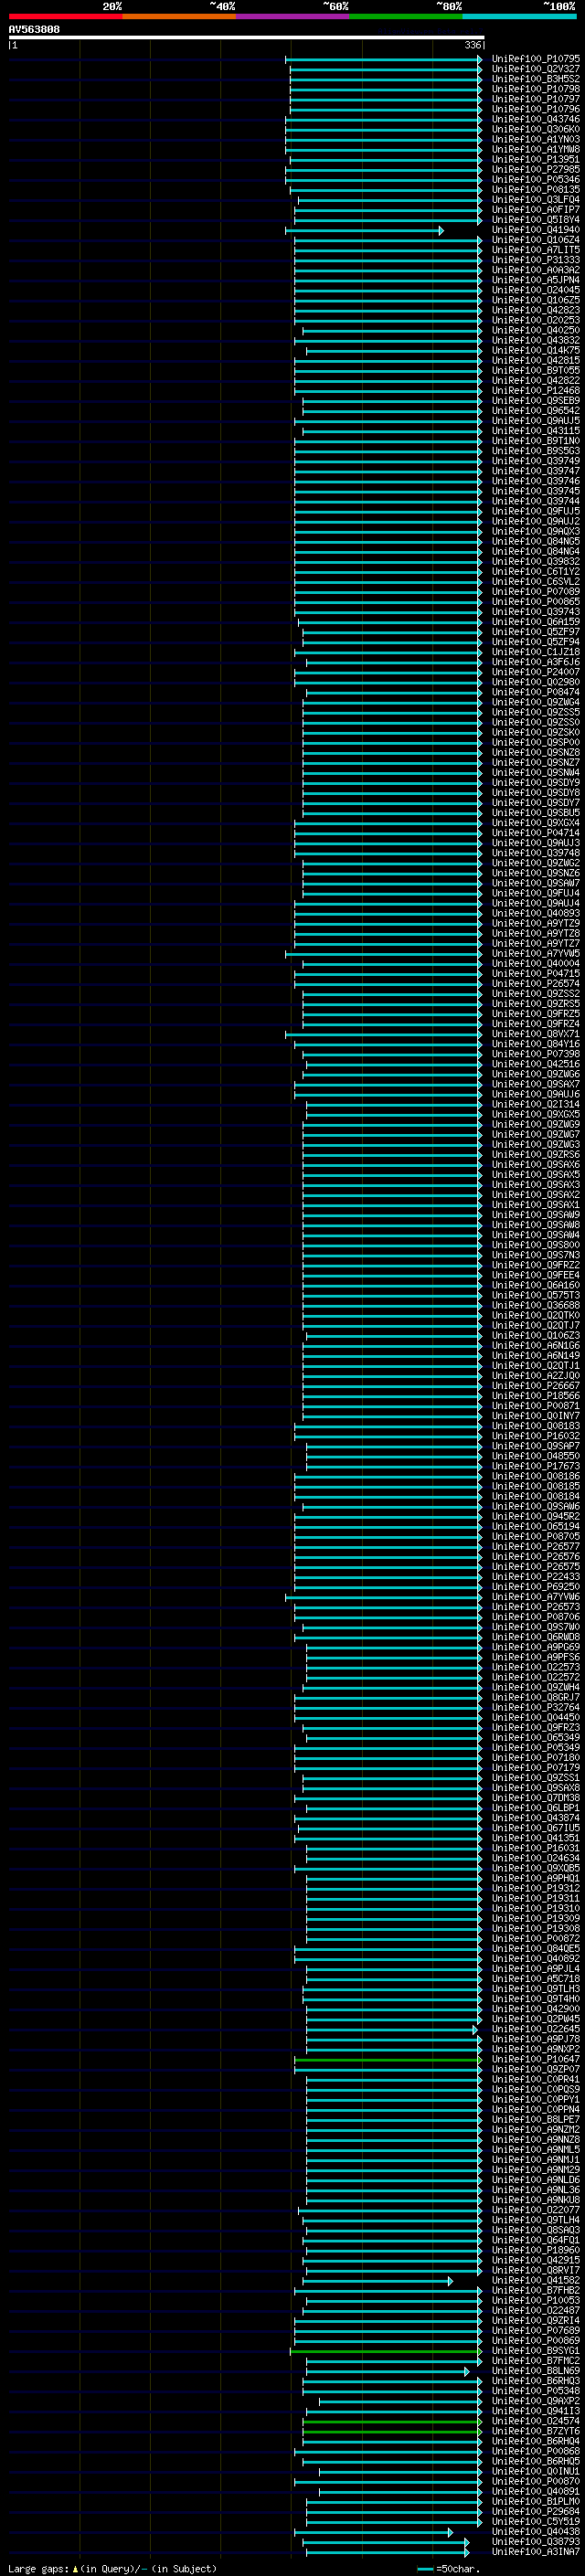Click the purple ~60% identity legend bar
This screenshot has height=2576, width=585.
(292, 16)
